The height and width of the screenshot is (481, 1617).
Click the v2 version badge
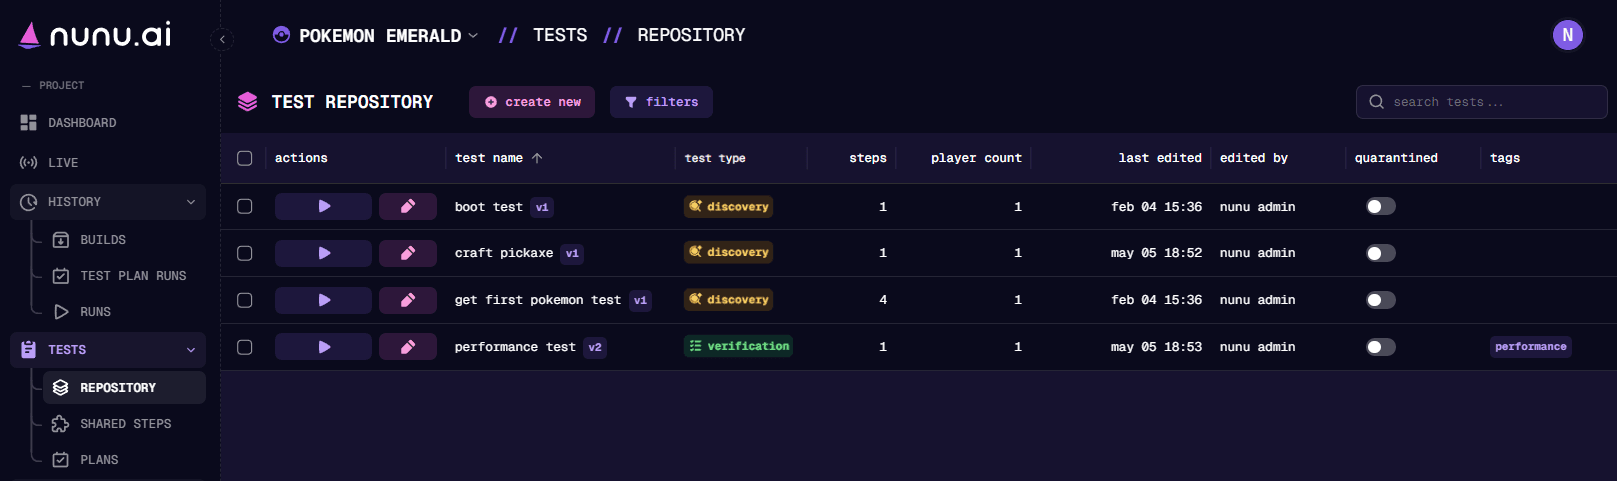pos(595,347)
